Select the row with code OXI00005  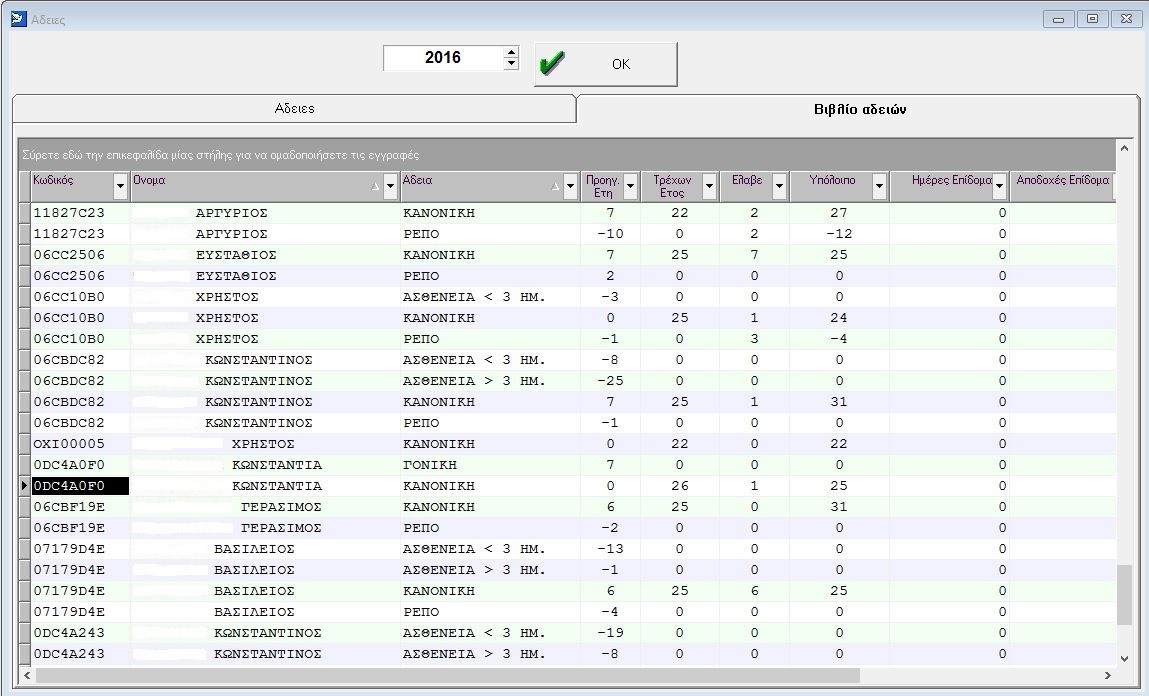69,444
